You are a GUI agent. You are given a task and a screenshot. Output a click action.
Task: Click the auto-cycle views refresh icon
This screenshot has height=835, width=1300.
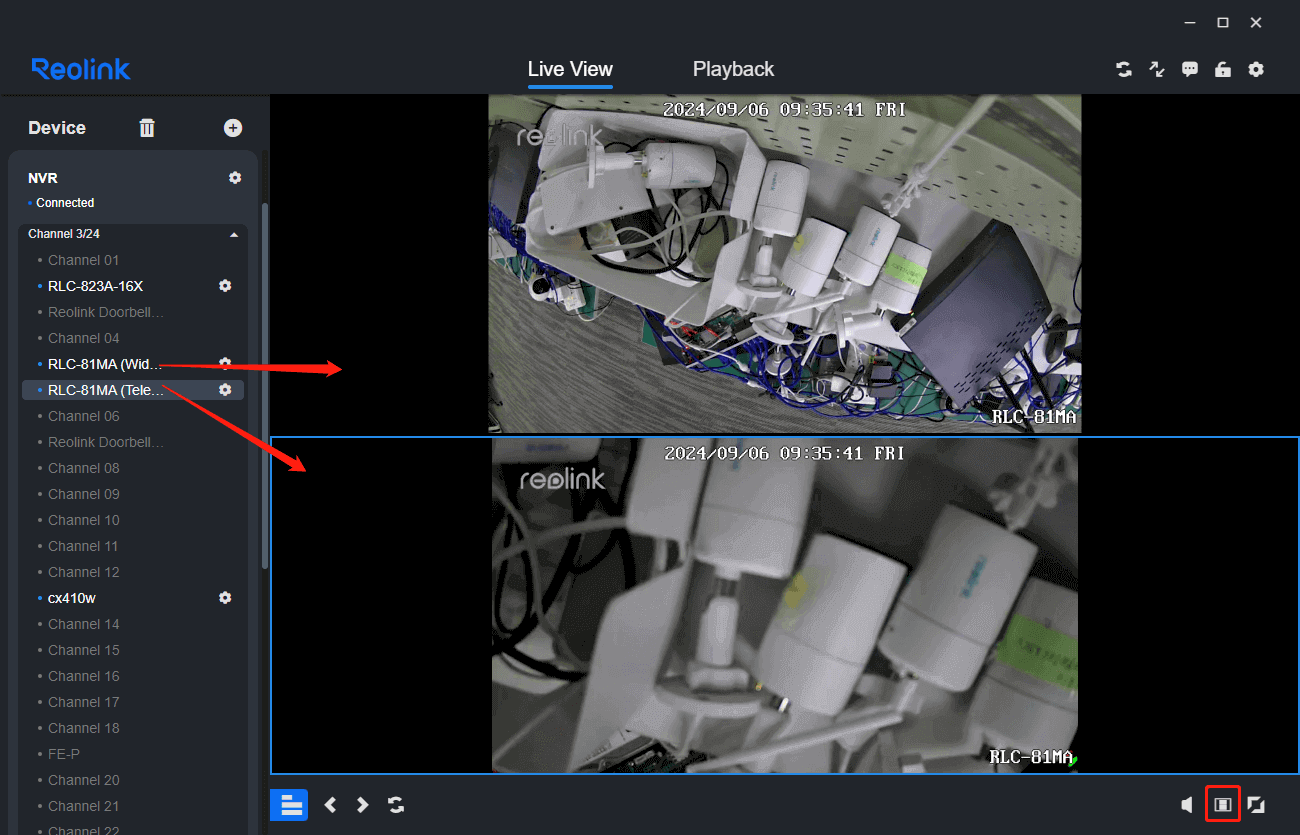point(396,804)
